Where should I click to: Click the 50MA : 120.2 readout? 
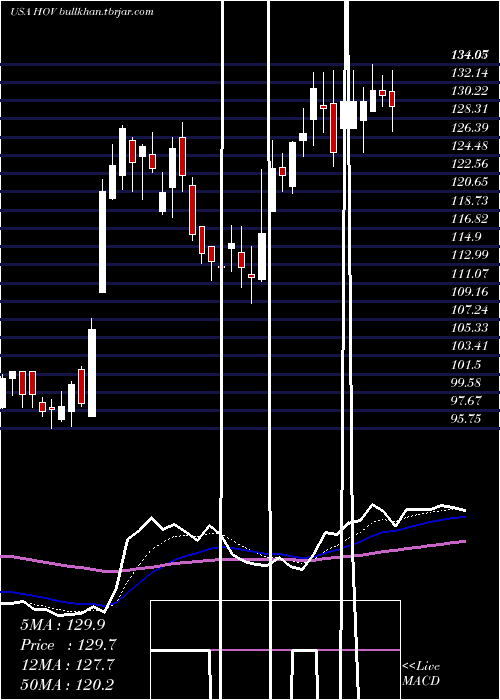pos(69,684)
